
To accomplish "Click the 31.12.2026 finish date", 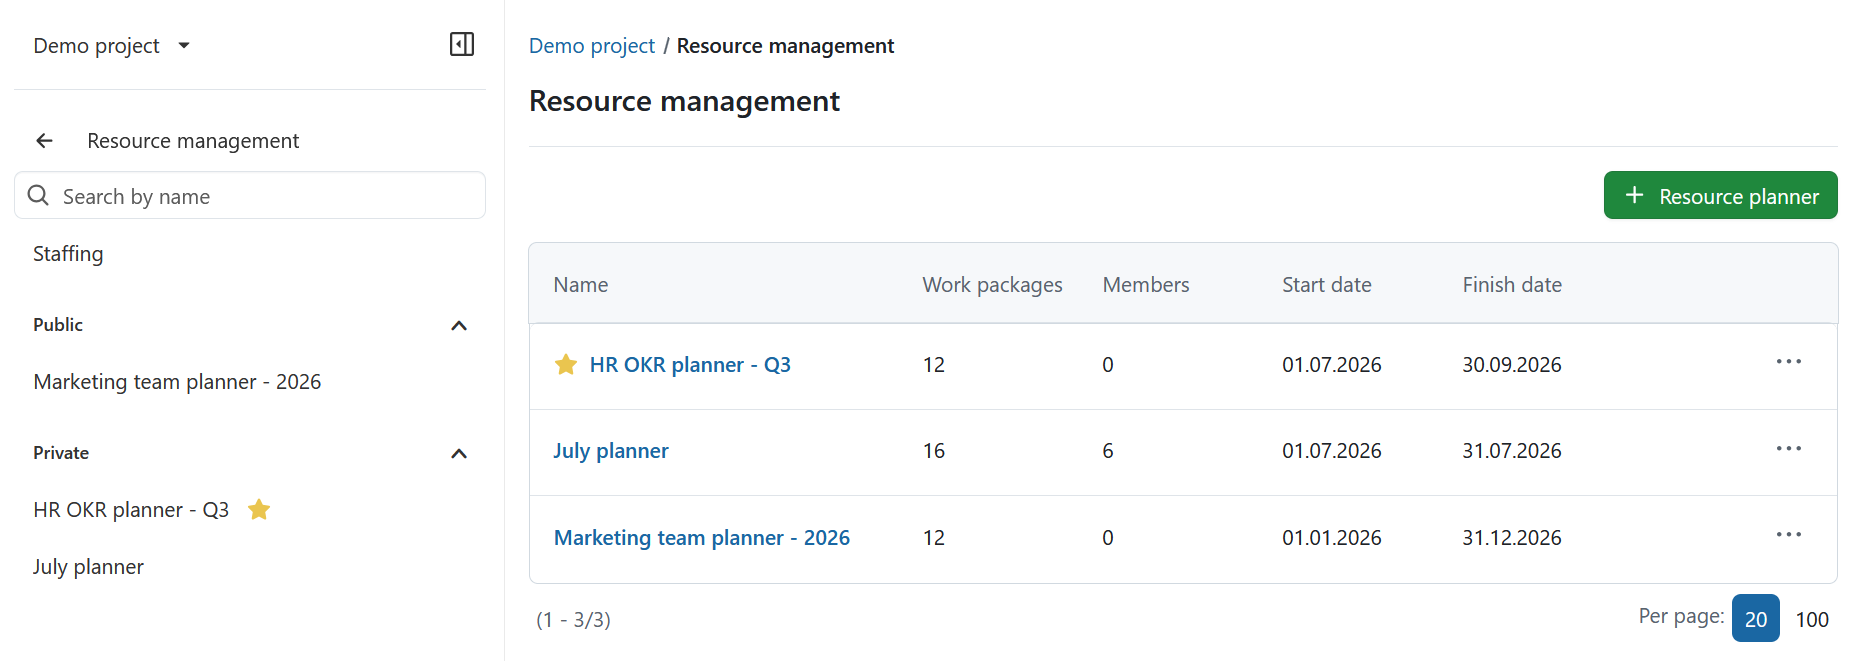I will pos(1512,538).
